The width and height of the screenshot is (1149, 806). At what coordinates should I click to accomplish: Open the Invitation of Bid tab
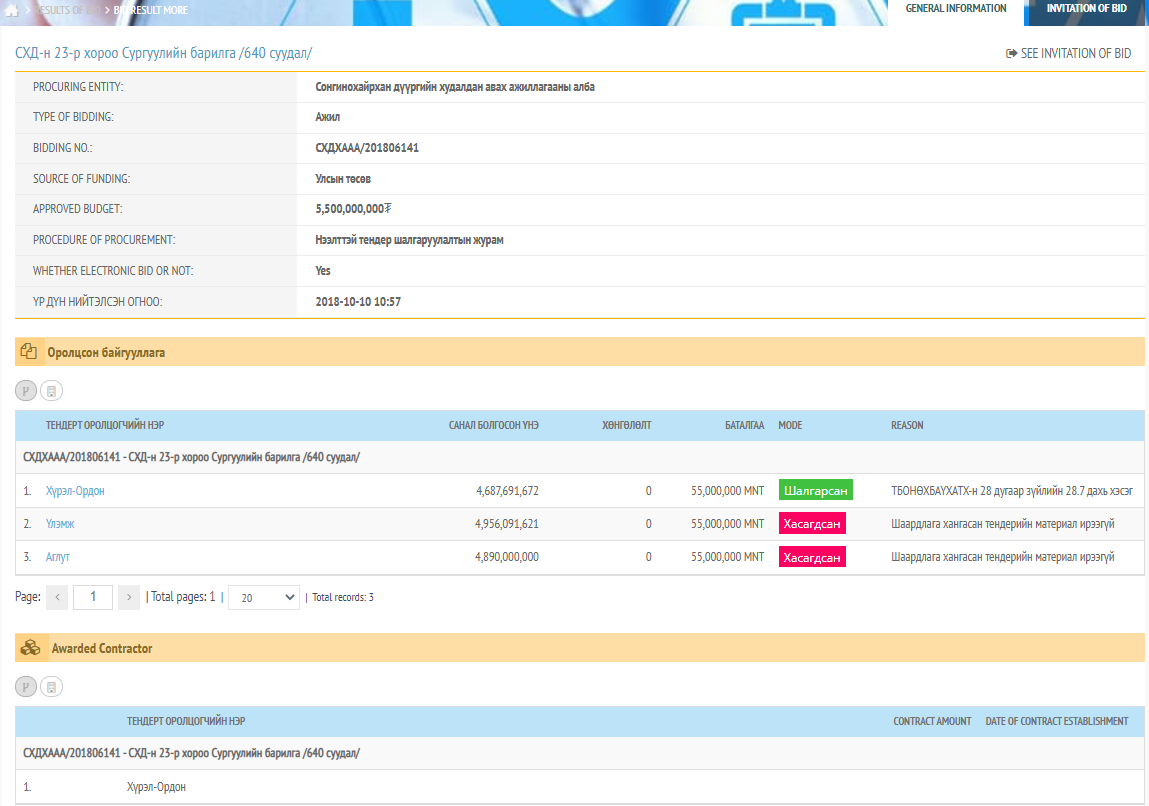pos(1086,9)
